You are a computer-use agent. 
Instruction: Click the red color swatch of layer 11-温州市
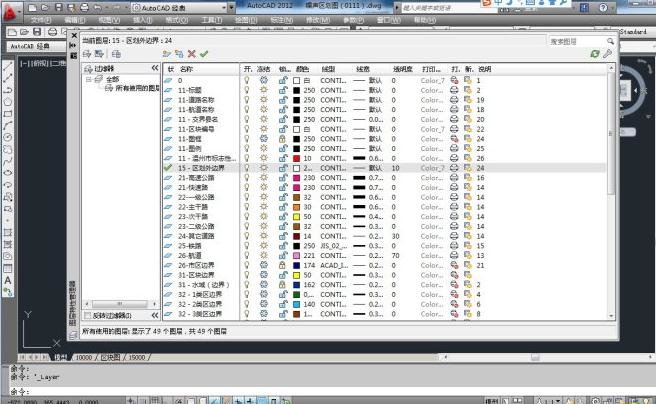(297, 158)
